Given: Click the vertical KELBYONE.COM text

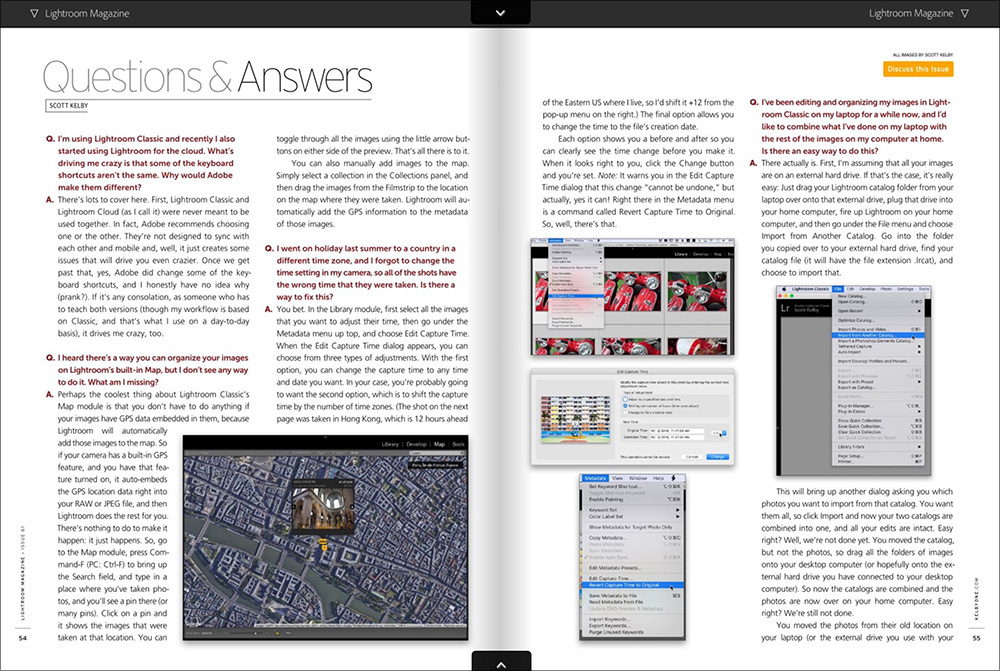Looking at the screenshot, I should (976, 599).
